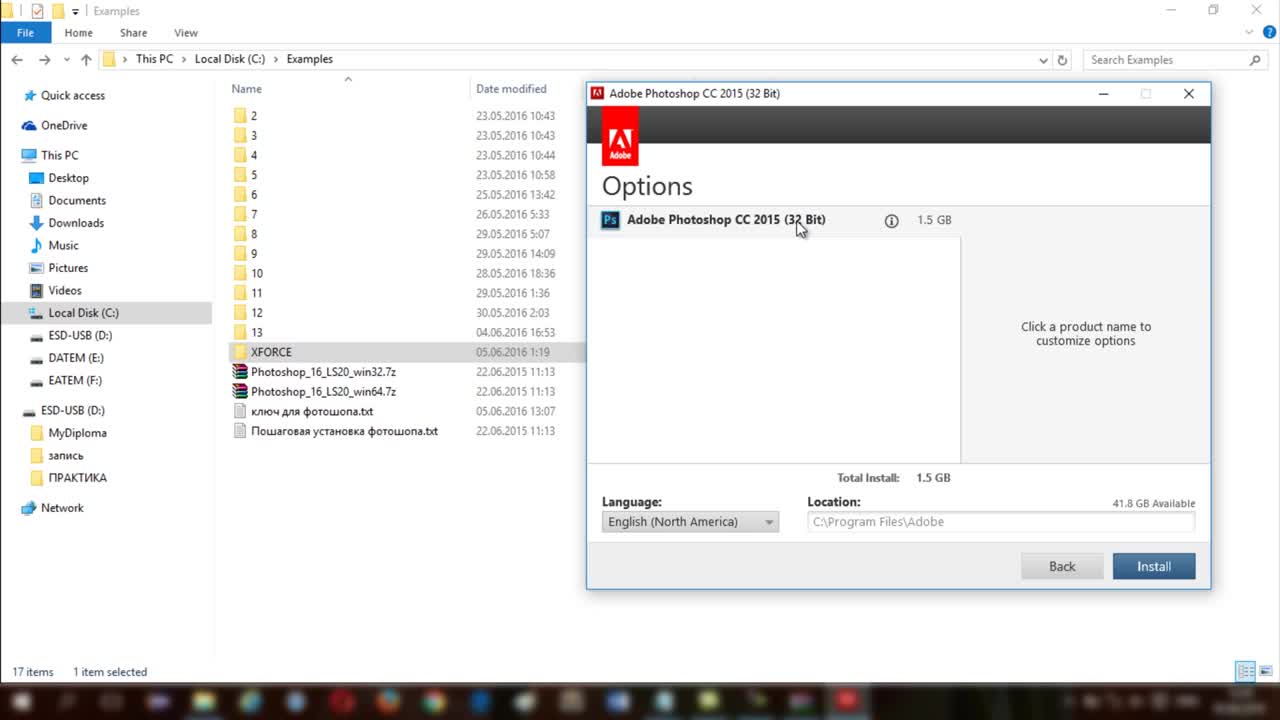Open ПРАКТИКА folder in navigation pane
The height and width of the screenshot is (720, 1280).
click(x=77, y=478)
